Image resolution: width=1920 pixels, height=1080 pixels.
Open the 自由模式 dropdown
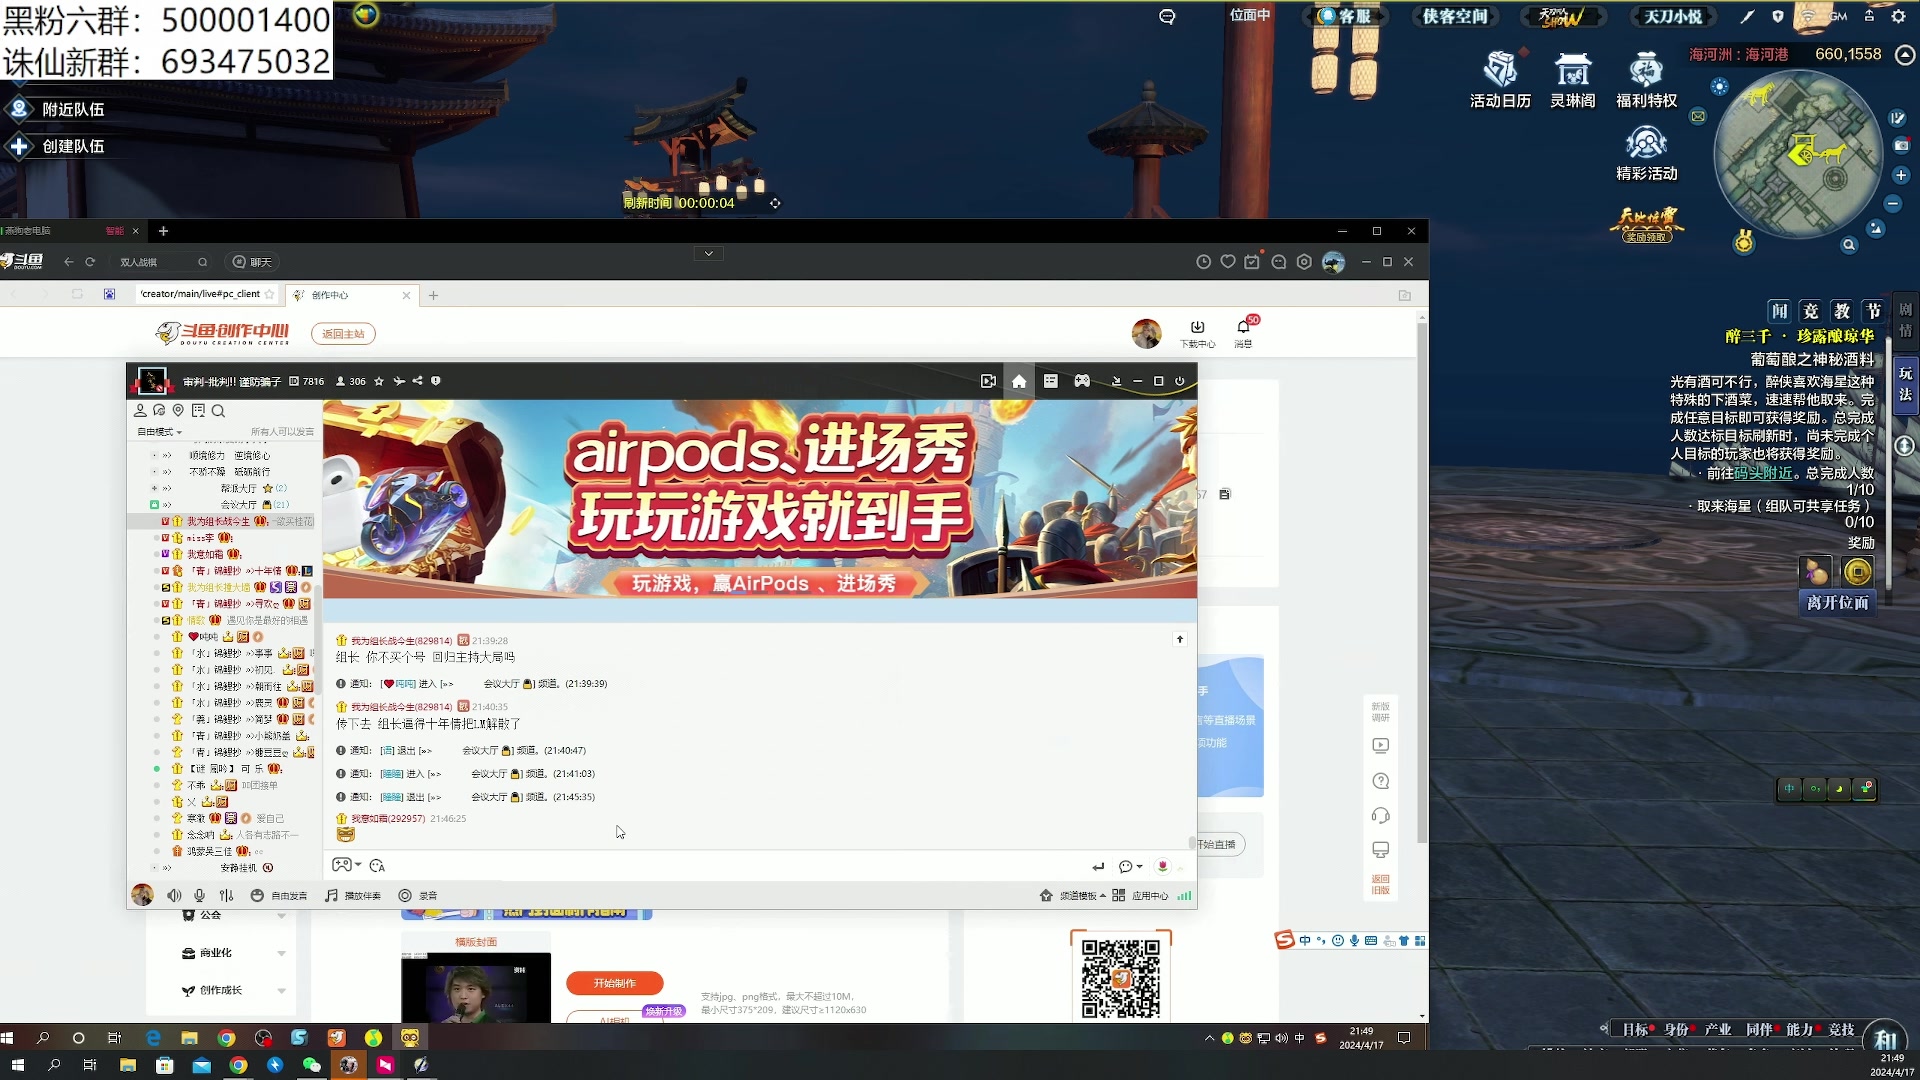point(158,432)
